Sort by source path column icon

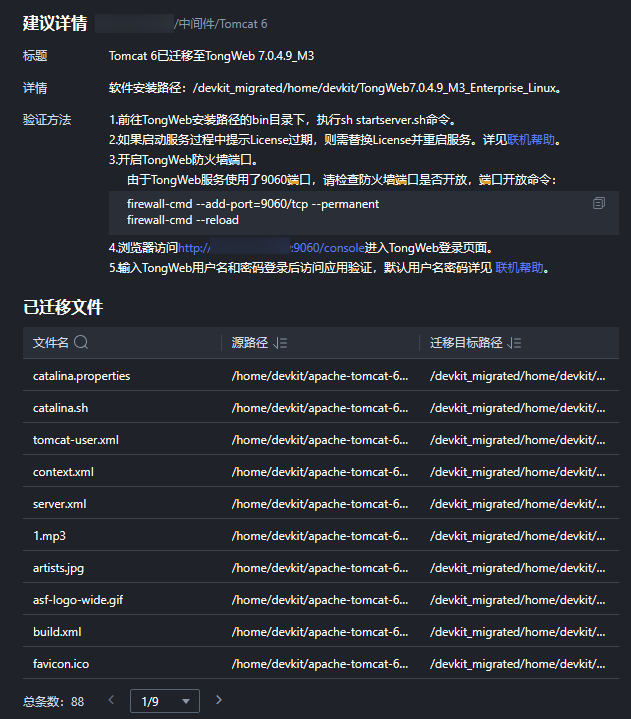[x=280, y=343]
